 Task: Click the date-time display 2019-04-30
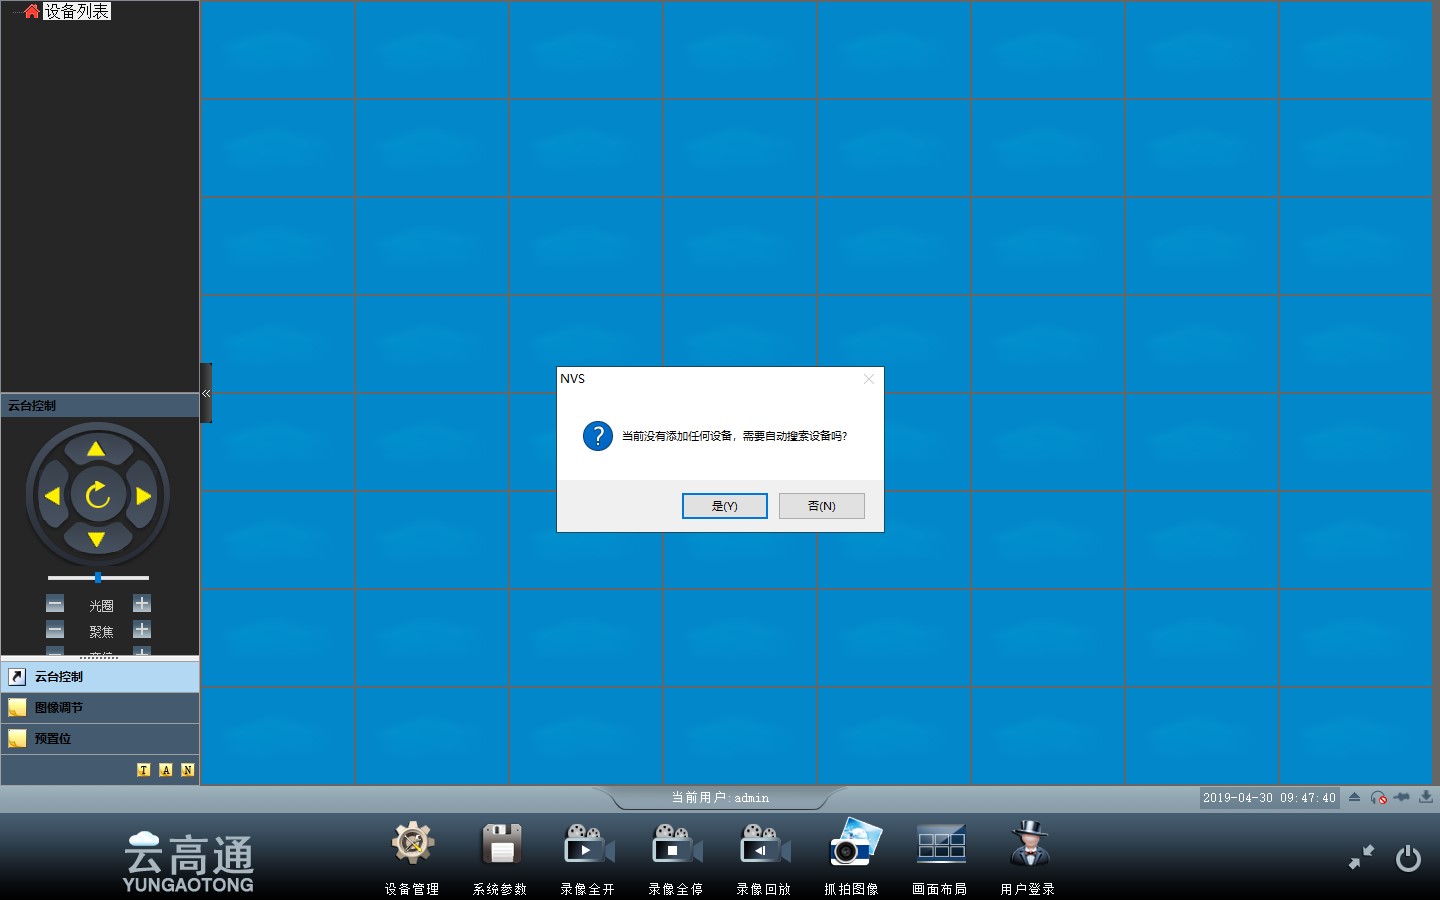coord(1269,798)
